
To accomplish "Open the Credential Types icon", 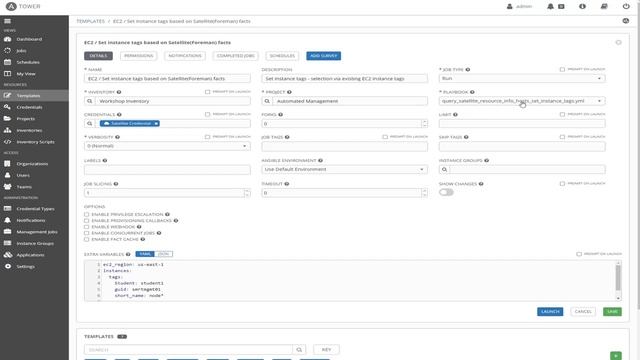I will 7,209.
